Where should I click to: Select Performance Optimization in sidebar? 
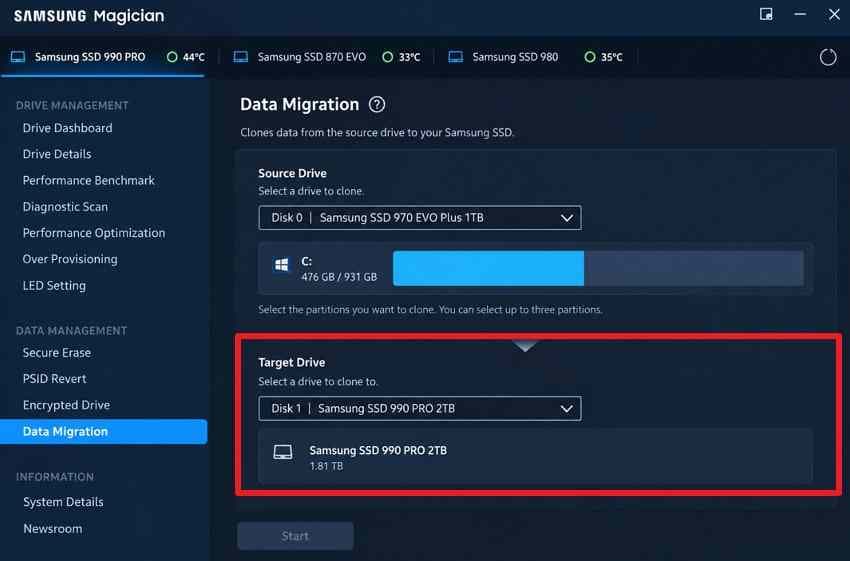click(94, 233)
